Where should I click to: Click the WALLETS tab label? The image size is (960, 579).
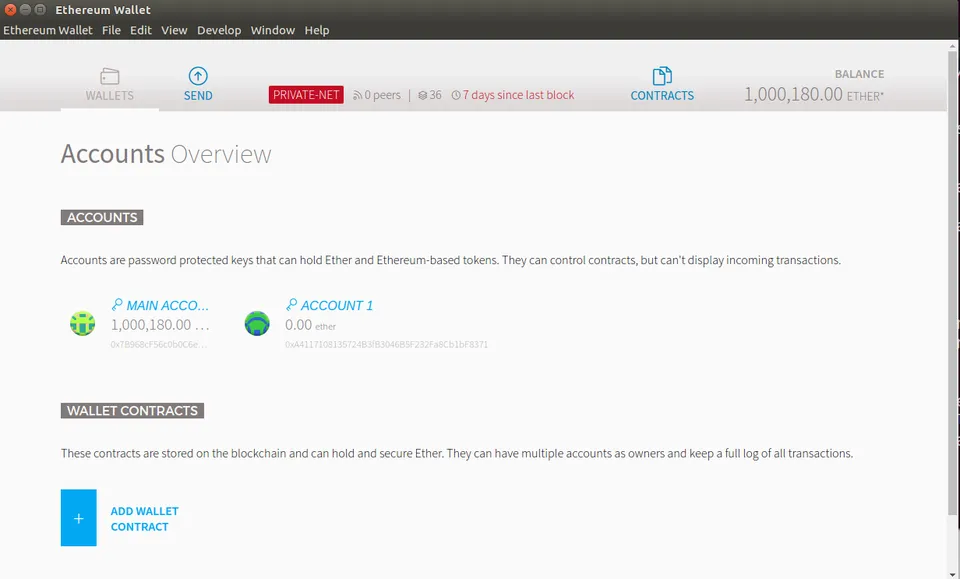tap(110, 95)
